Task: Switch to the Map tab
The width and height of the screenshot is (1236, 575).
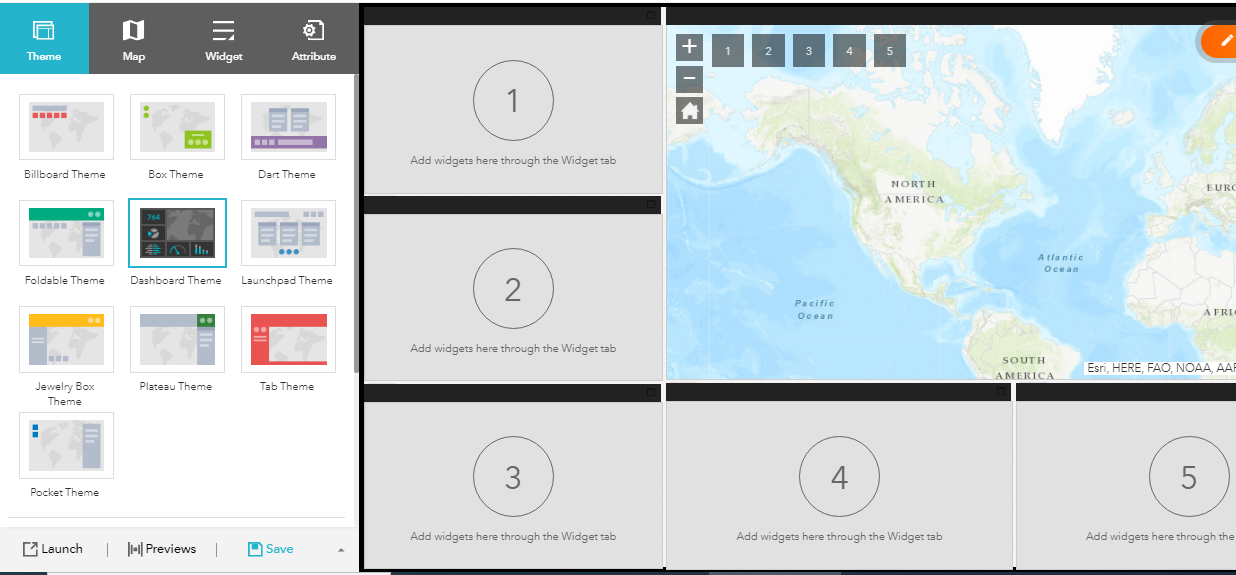Action: coord(134,38)
